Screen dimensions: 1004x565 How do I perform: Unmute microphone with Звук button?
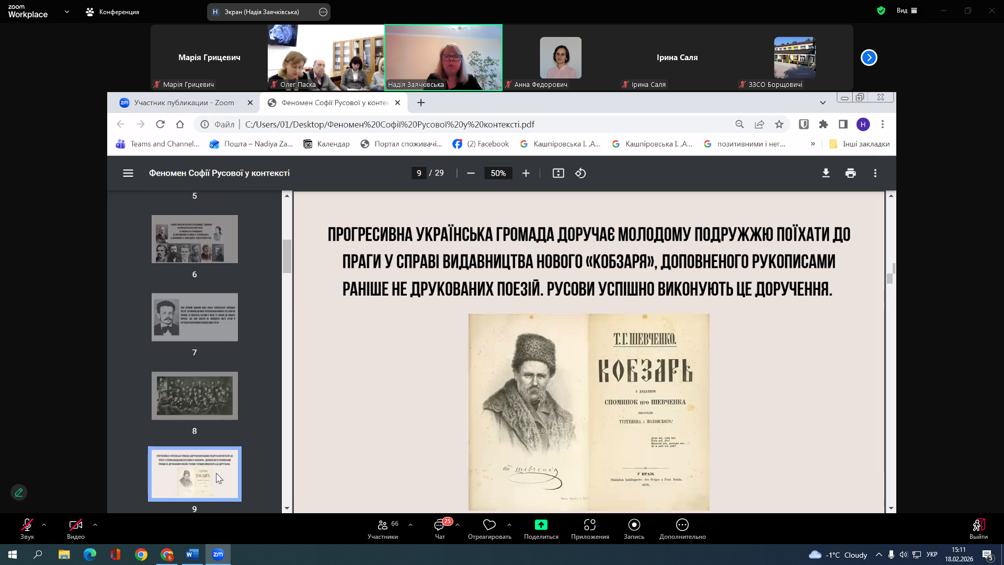coord(27,528)
